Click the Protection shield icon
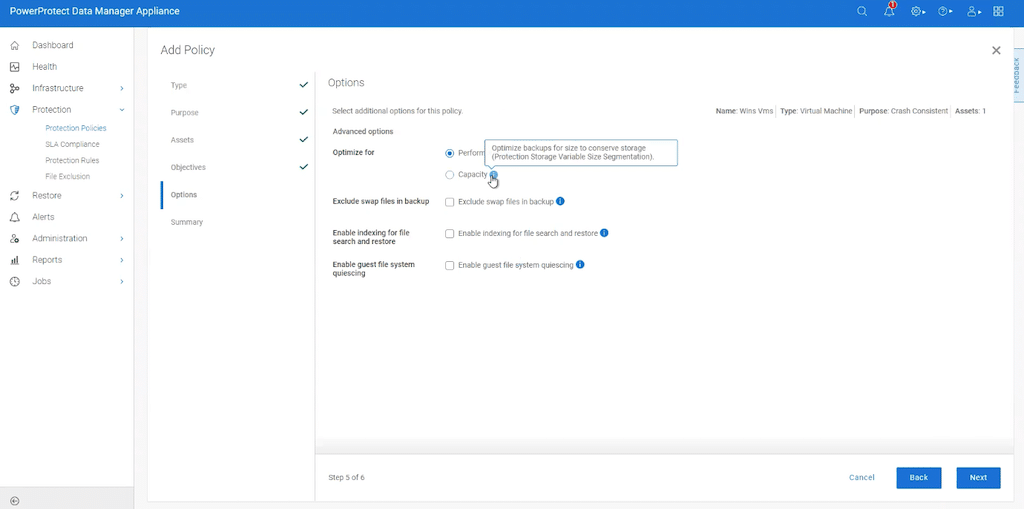Screen dimensions: 1024x509 coord(15,110)
